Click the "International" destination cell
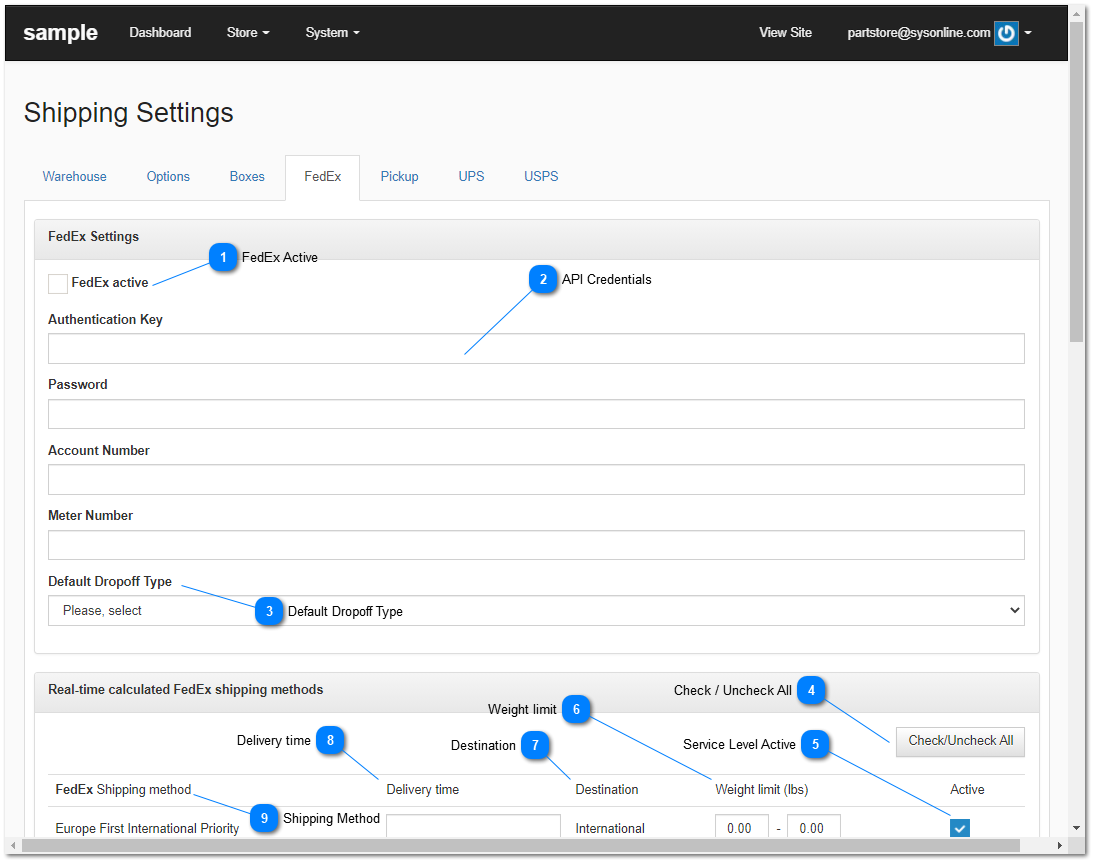Viewport: 1094px width, 863px height. [610, 828]
